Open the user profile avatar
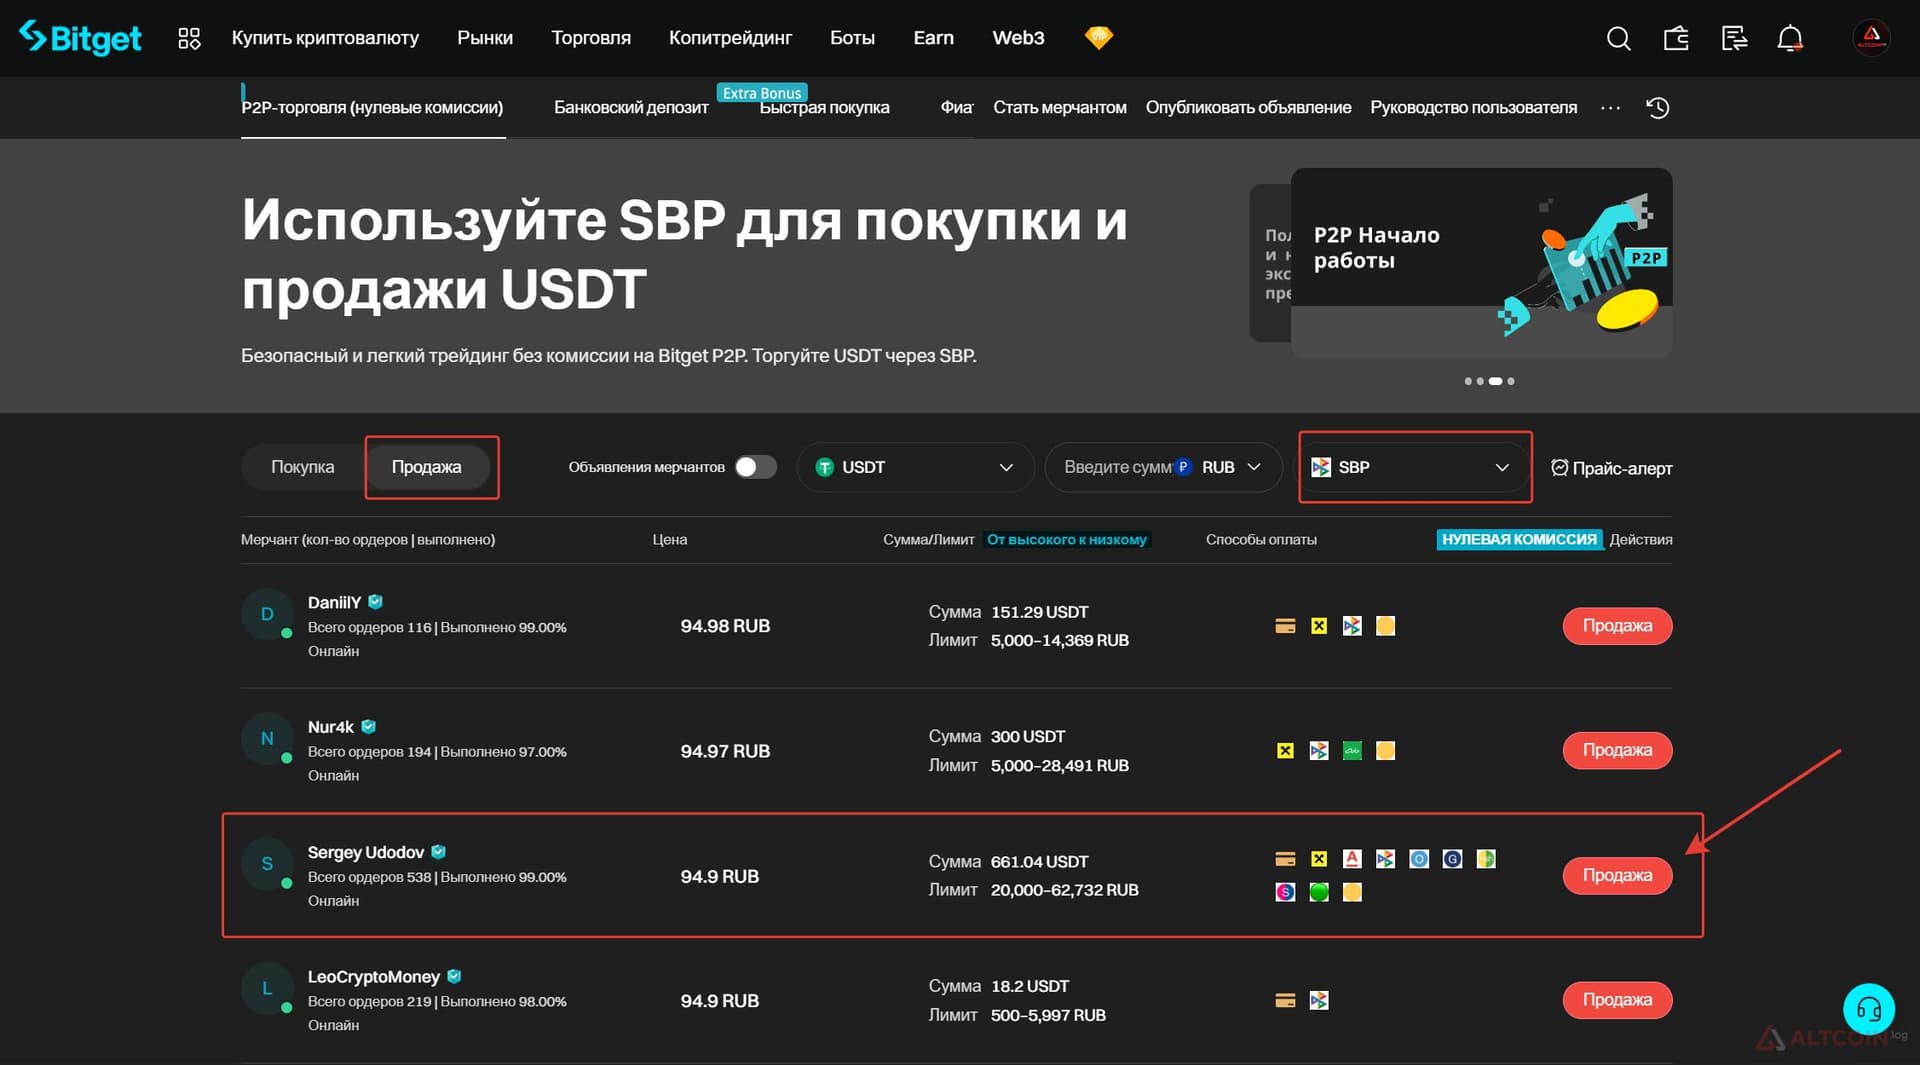1920x1065 pixels. coord(1871,38)
